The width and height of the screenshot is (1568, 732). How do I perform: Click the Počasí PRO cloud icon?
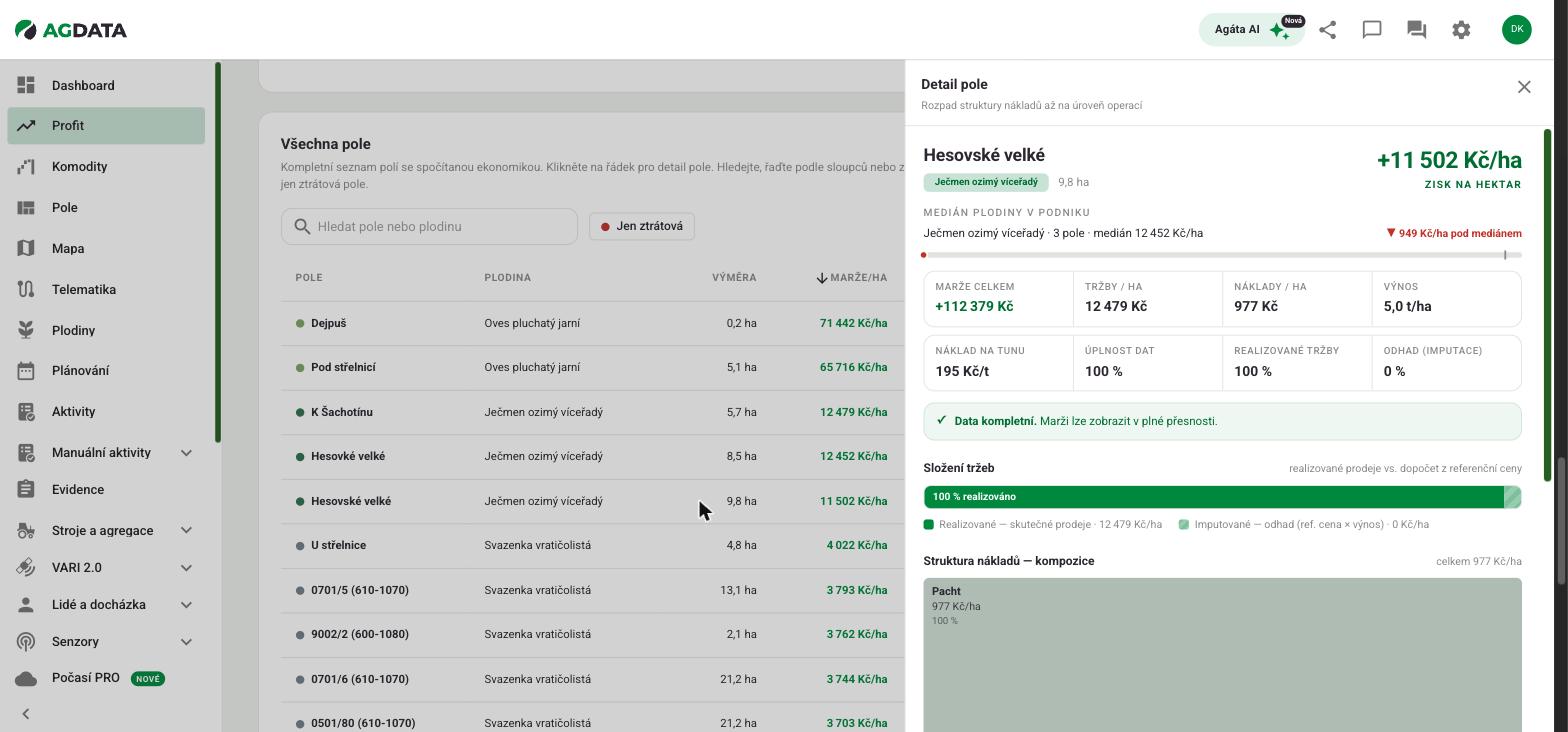point(26,678)
